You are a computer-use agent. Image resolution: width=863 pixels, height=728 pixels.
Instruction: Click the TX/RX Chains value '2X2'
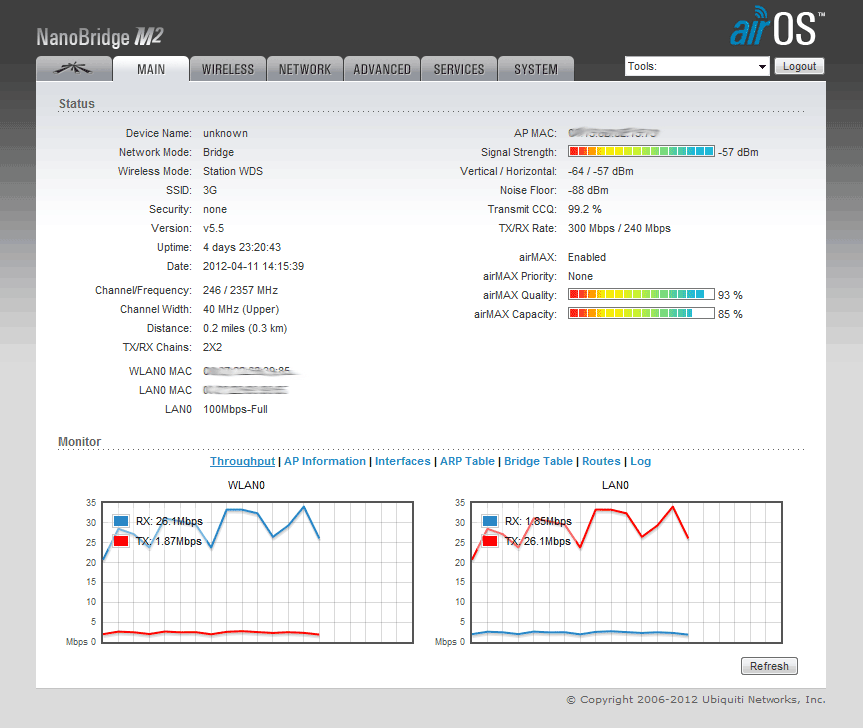click(212, 347)
